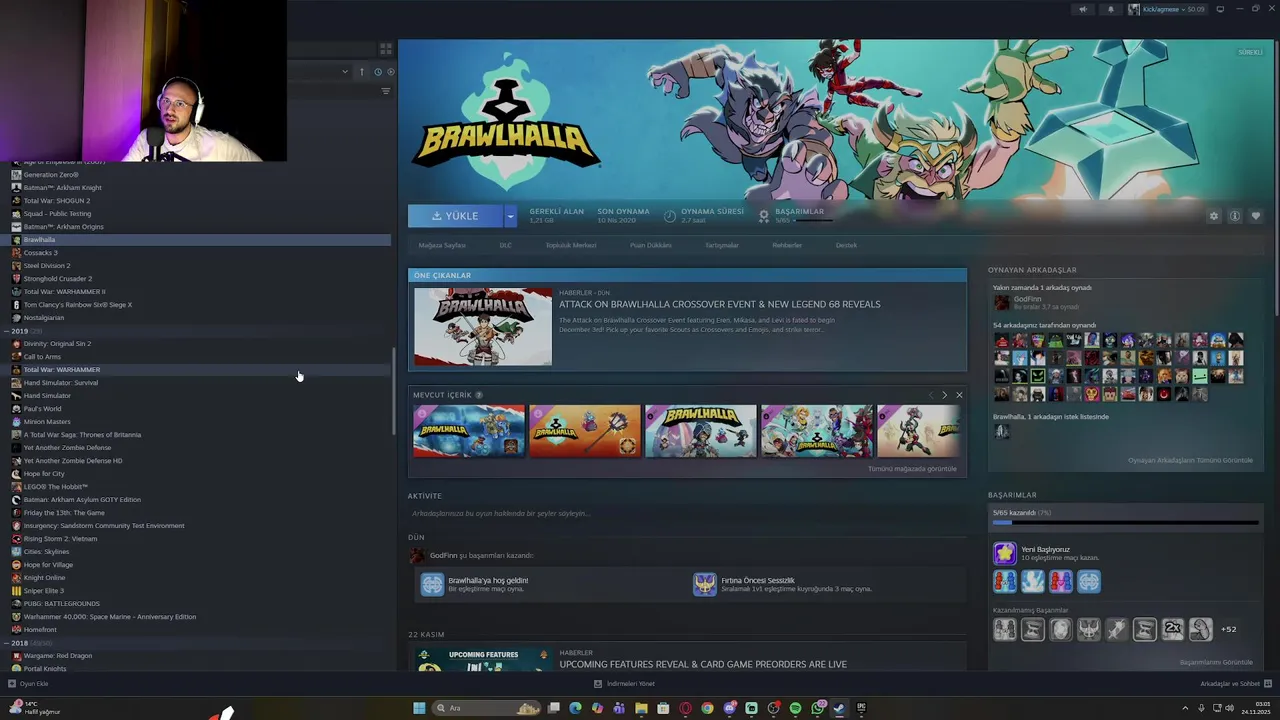Open the game settings gear icon

(x=1214, y=216)
